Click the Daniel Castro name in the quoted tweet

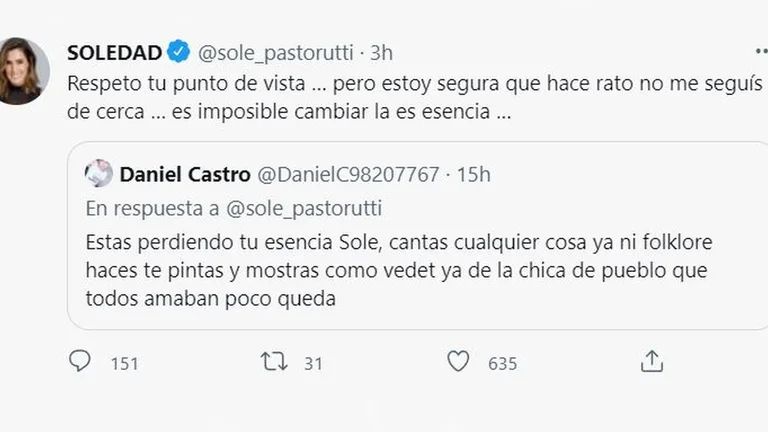point(184,174)
